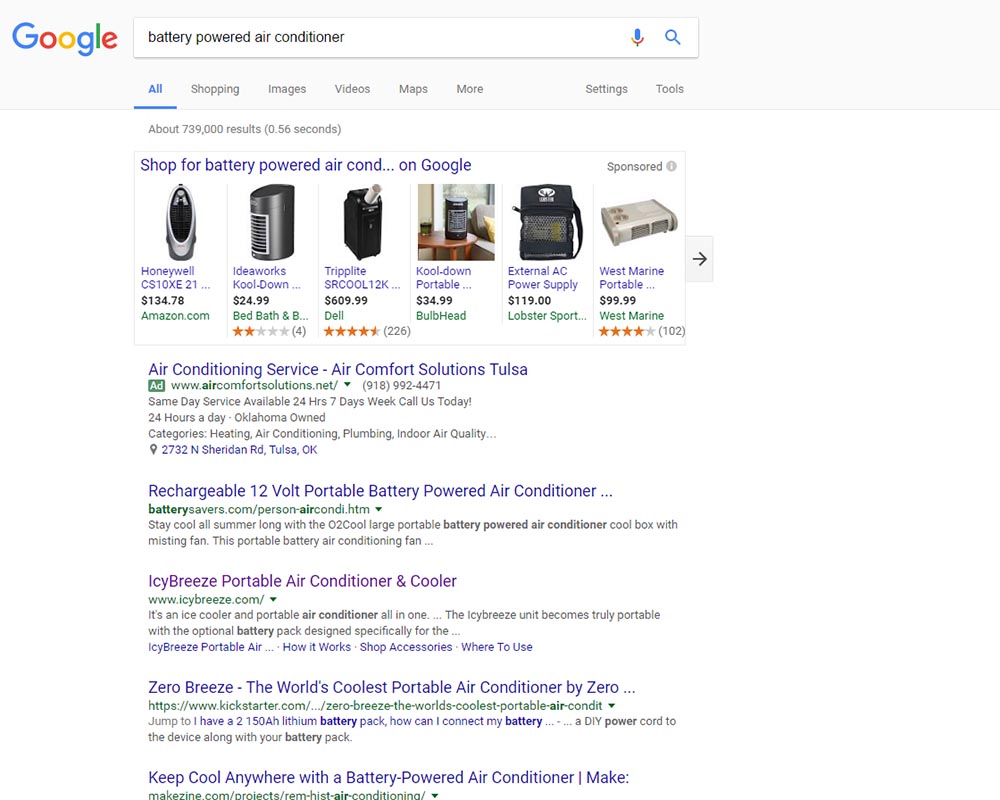Click star rating with 4 reviews
This screenshot has height=800, width=1000.
269,331
